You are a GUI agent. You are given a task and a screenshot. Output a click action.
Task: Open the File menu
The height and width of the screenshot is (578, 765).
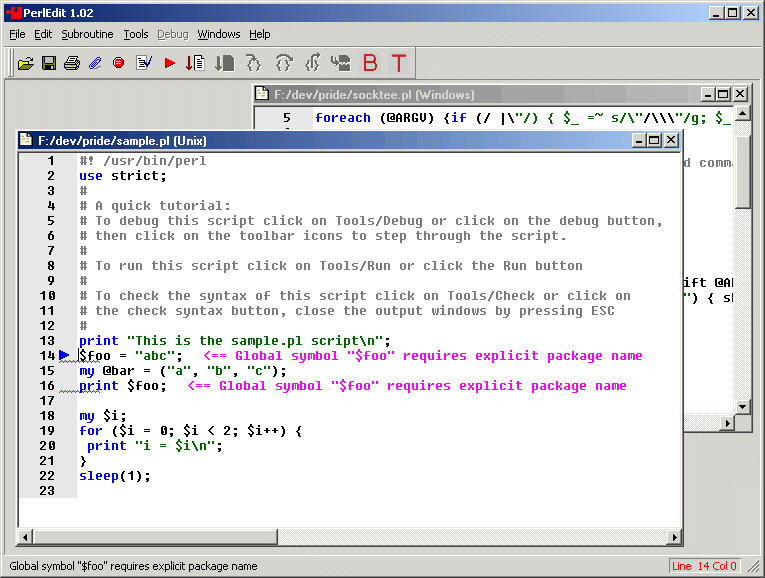point(17,34)
